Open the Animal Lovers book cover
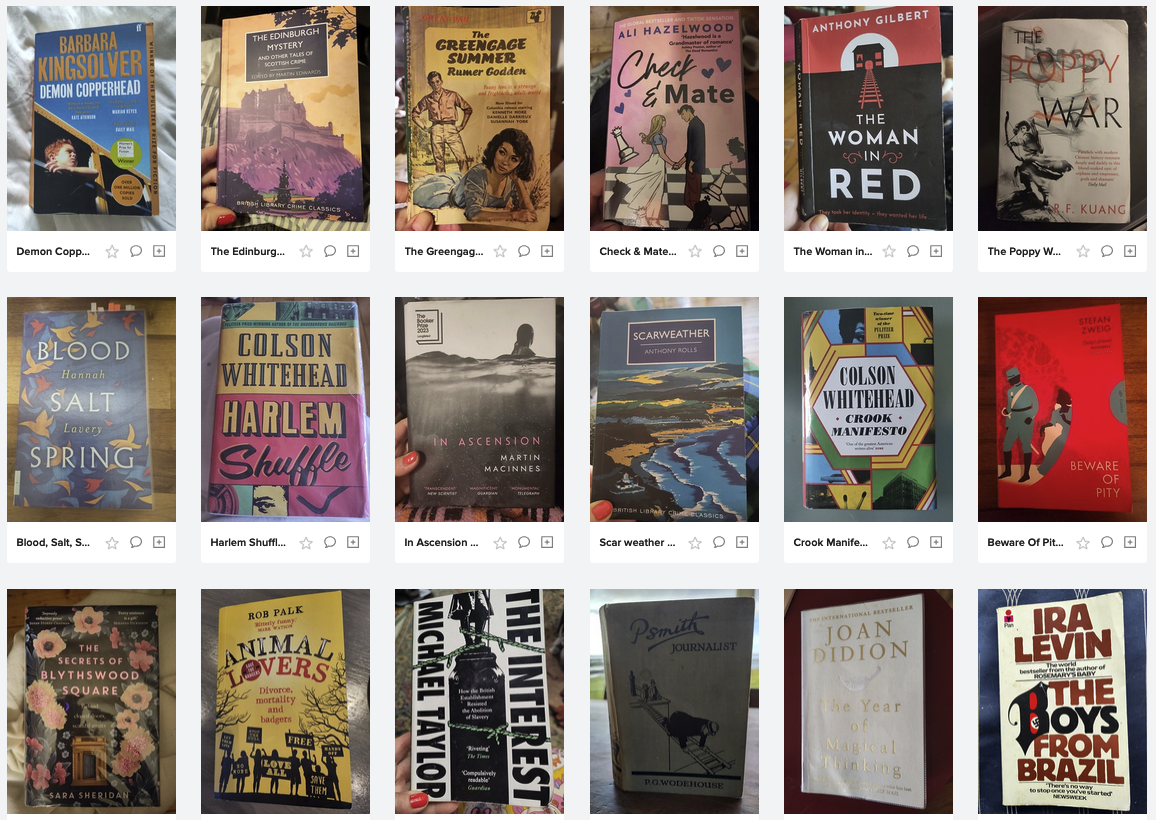 pyautogui.click(x=285, y=701)
